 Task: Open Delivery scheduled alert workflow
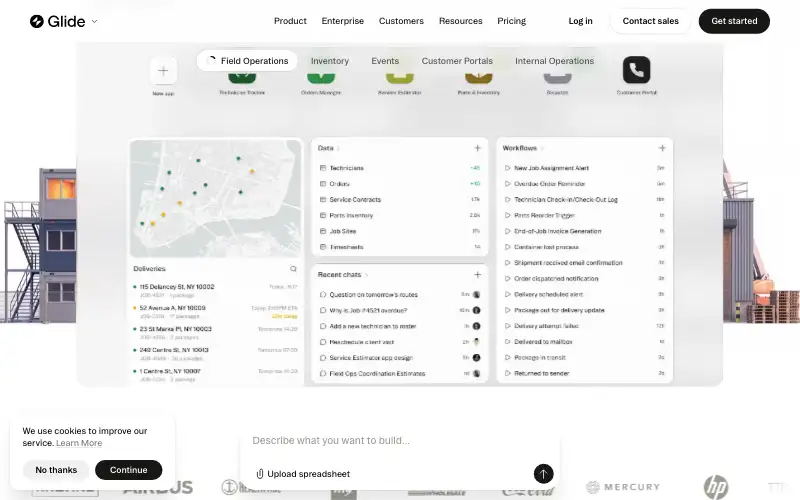(584, 294)
